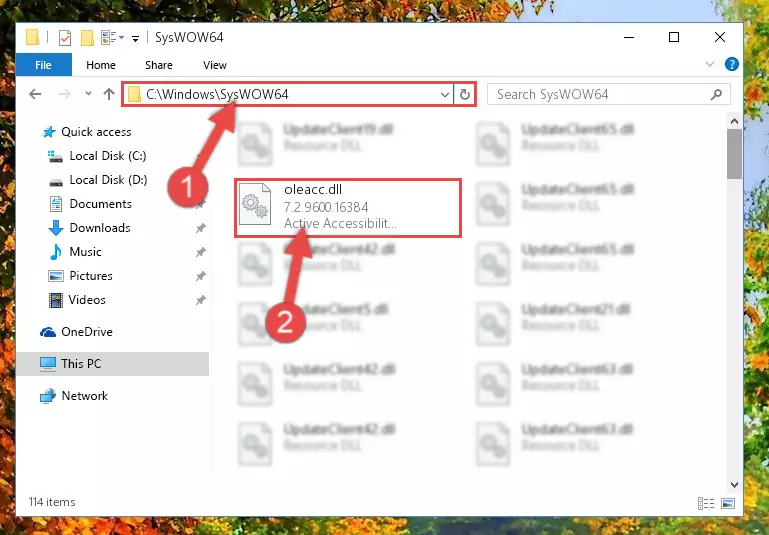Click the folder icon at title bar left
769x535 pixels.
point(32,37)
